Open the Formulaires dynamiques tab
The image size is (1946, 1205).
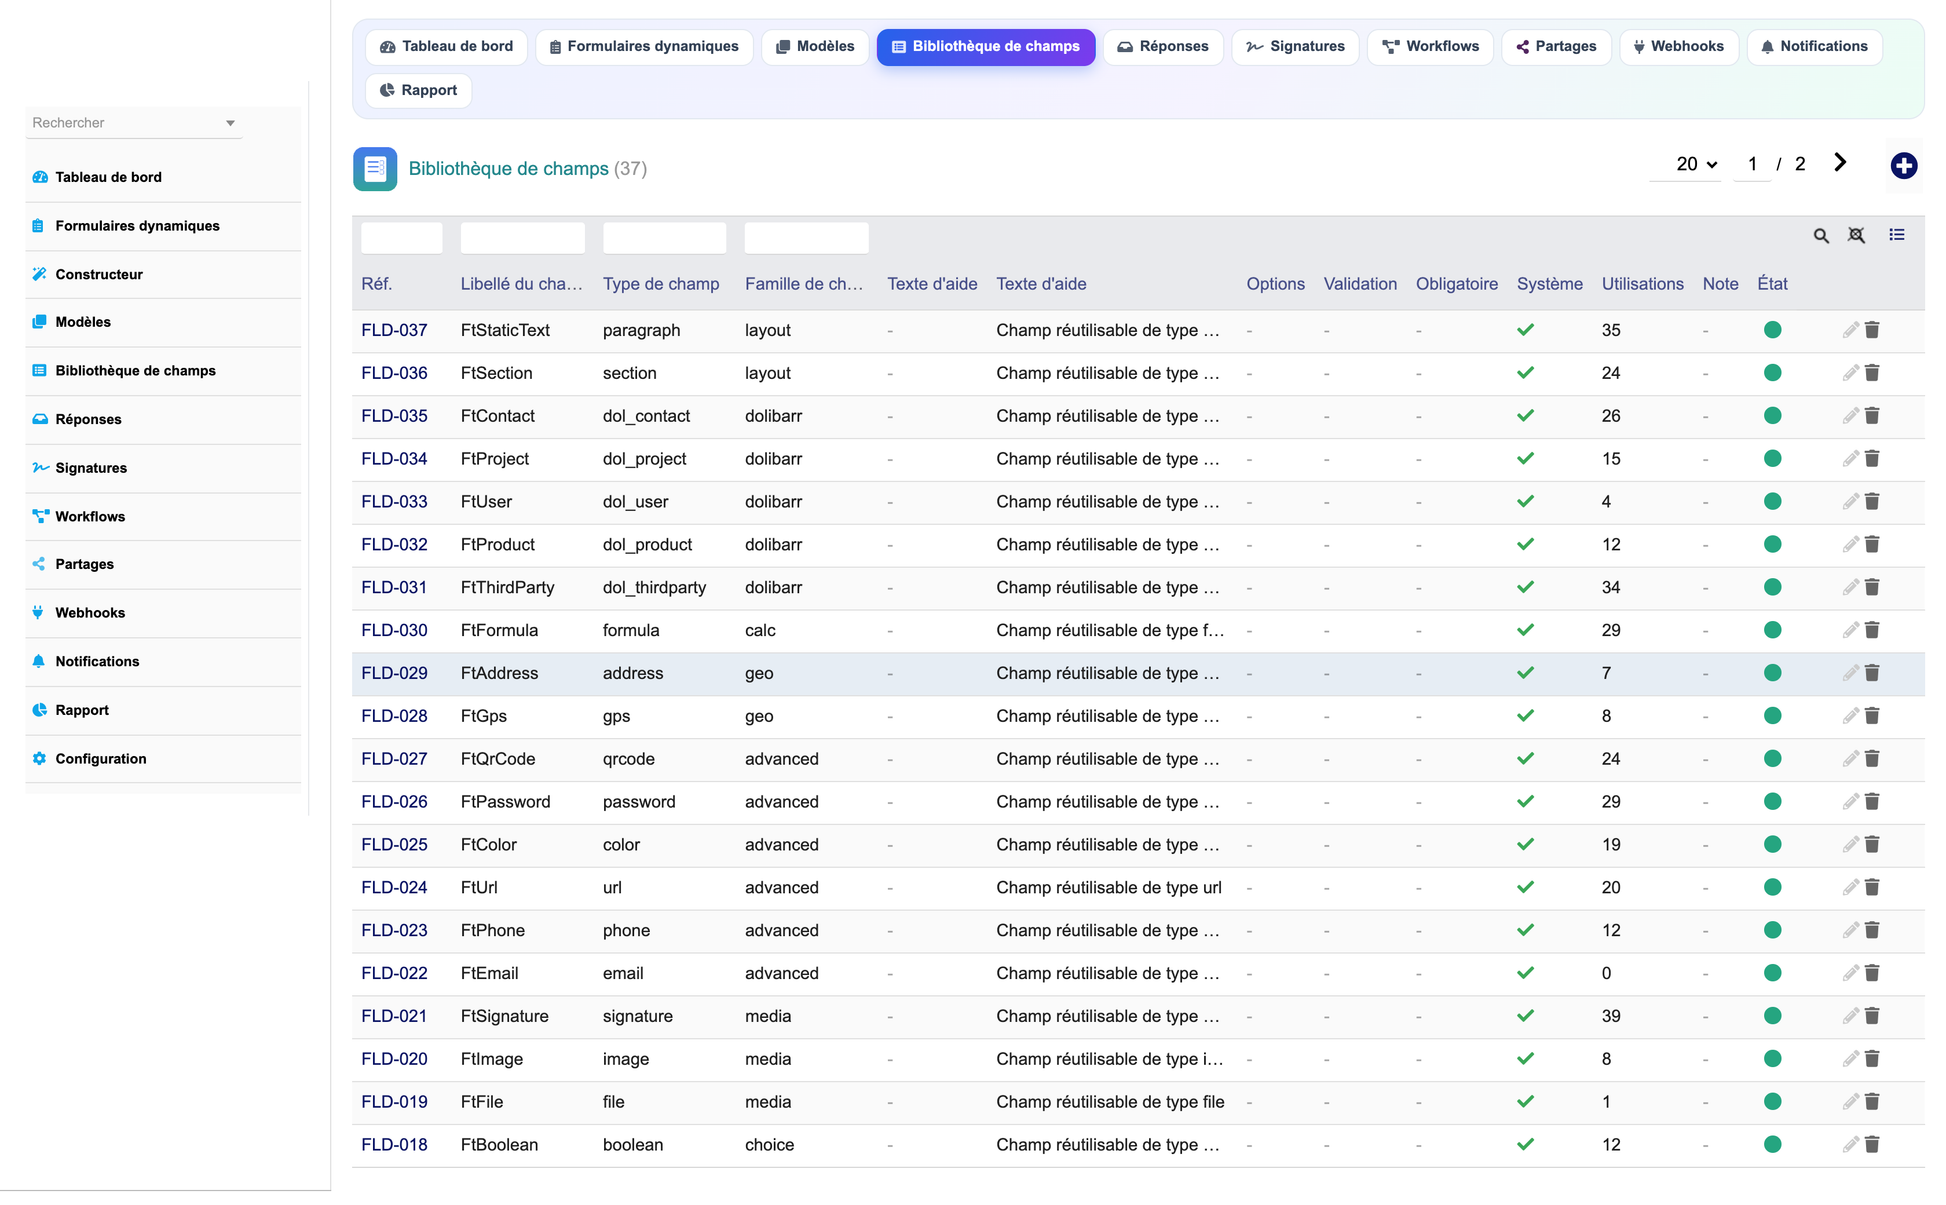pyautogui.click(x=644, y=47)
